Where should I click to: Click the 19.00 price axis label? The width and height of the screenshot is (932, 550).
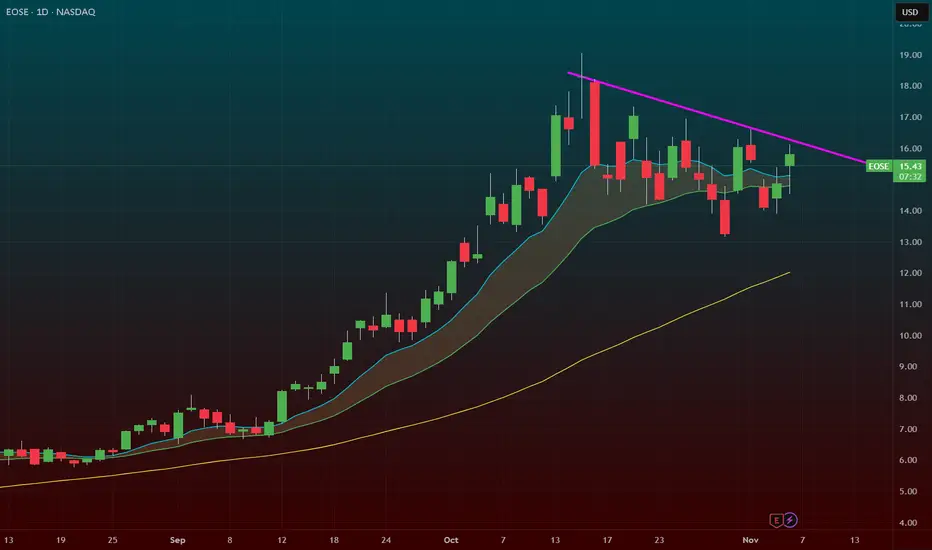coord(910,55)
